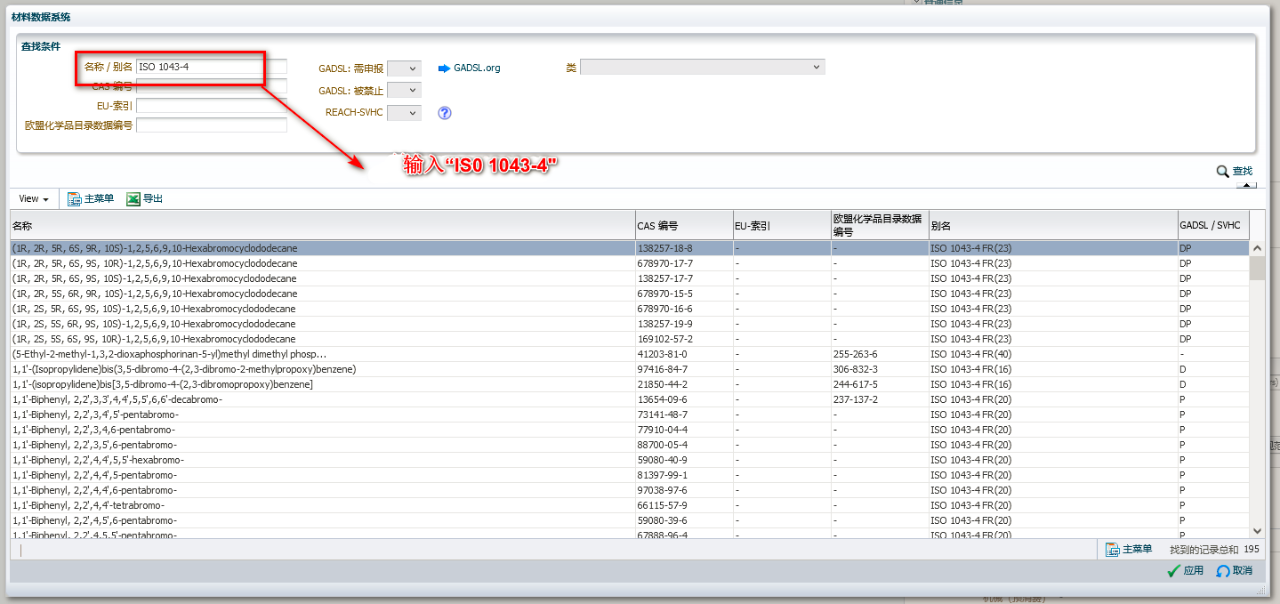Click the 别名 column header
Image resolution: width=1280 pixels, height=604 pixels.
tap(1052, 226)
